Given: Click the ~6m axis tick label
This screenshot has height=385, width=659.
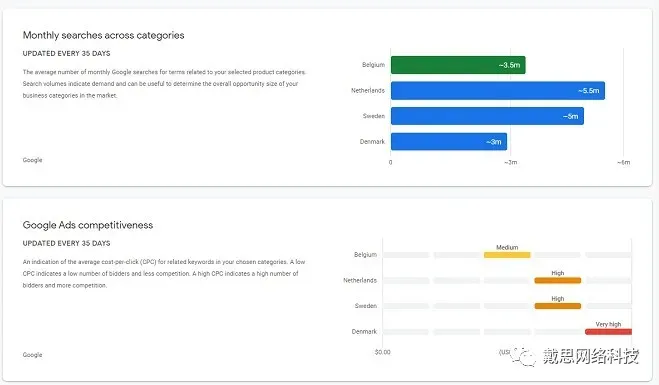Looking at the screenshot, I should pyautogui.click(x=624, y=162).
